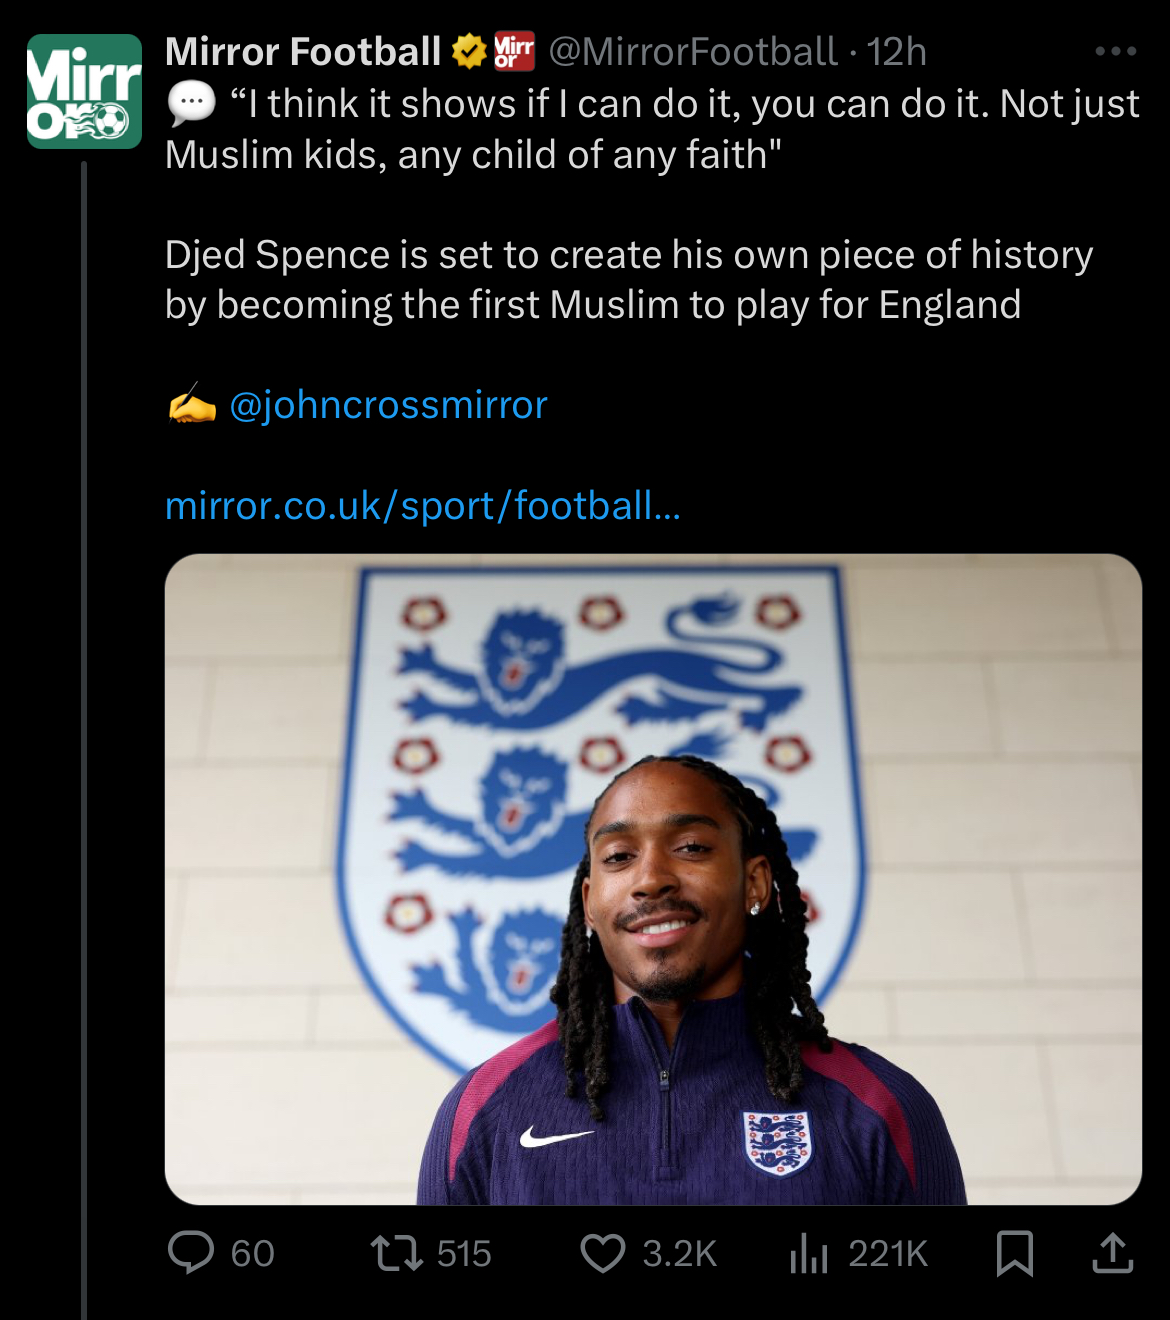The height and width of the screenshot is (1320, 1170).
Task: Click the 12h post timestamp
Action: coord(897,52)
